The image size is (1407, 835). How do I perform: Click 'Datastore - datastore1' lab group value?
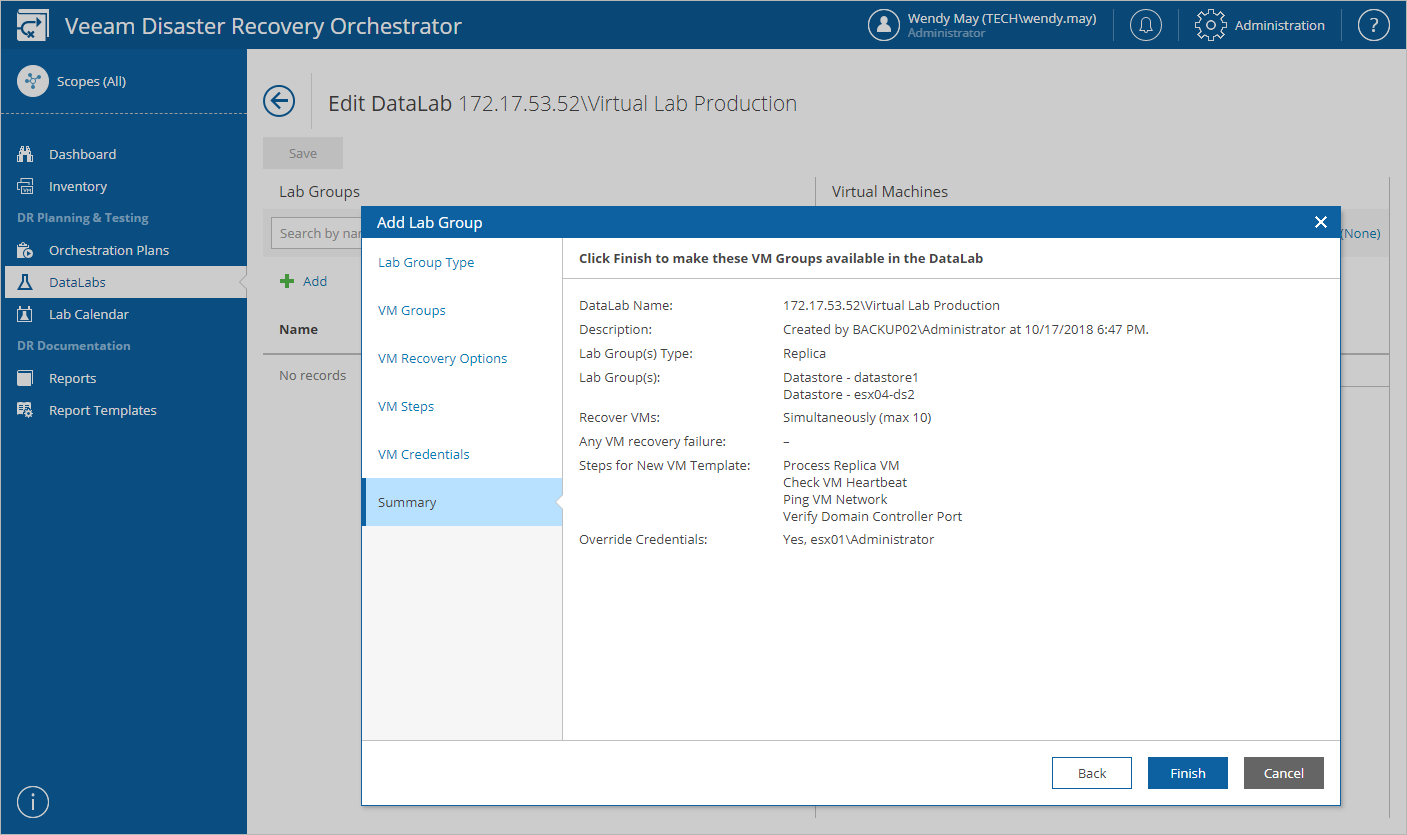(850, 377)
